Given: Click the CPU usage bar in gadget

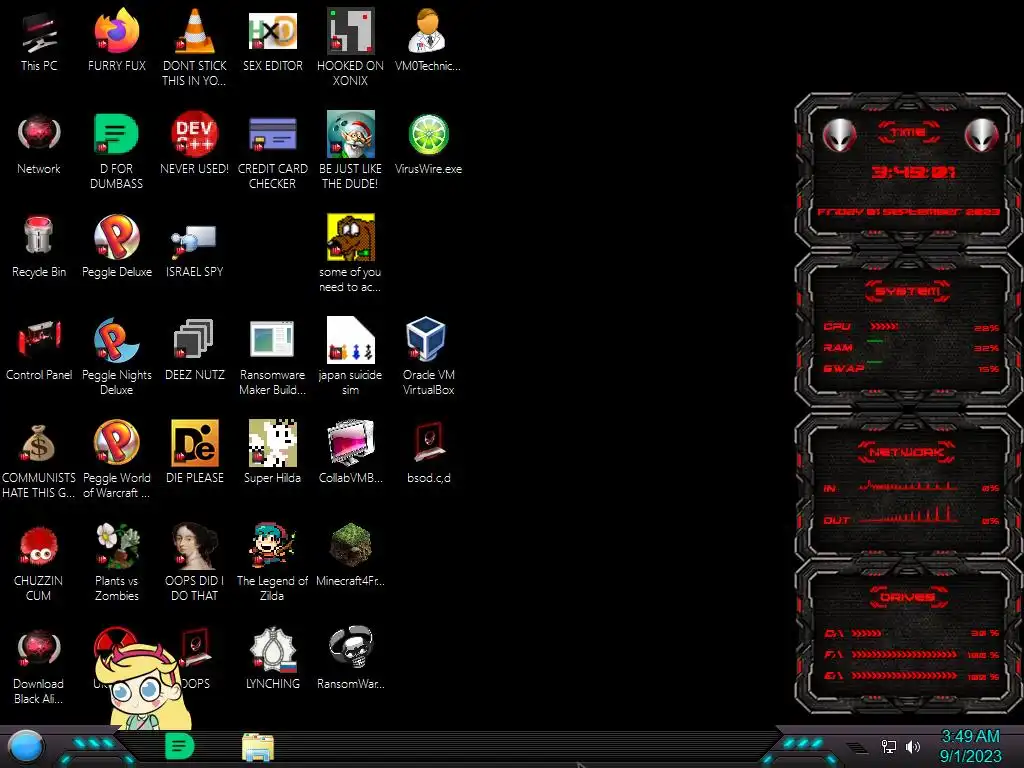Looking at the screenshot, I should [884, 326].
